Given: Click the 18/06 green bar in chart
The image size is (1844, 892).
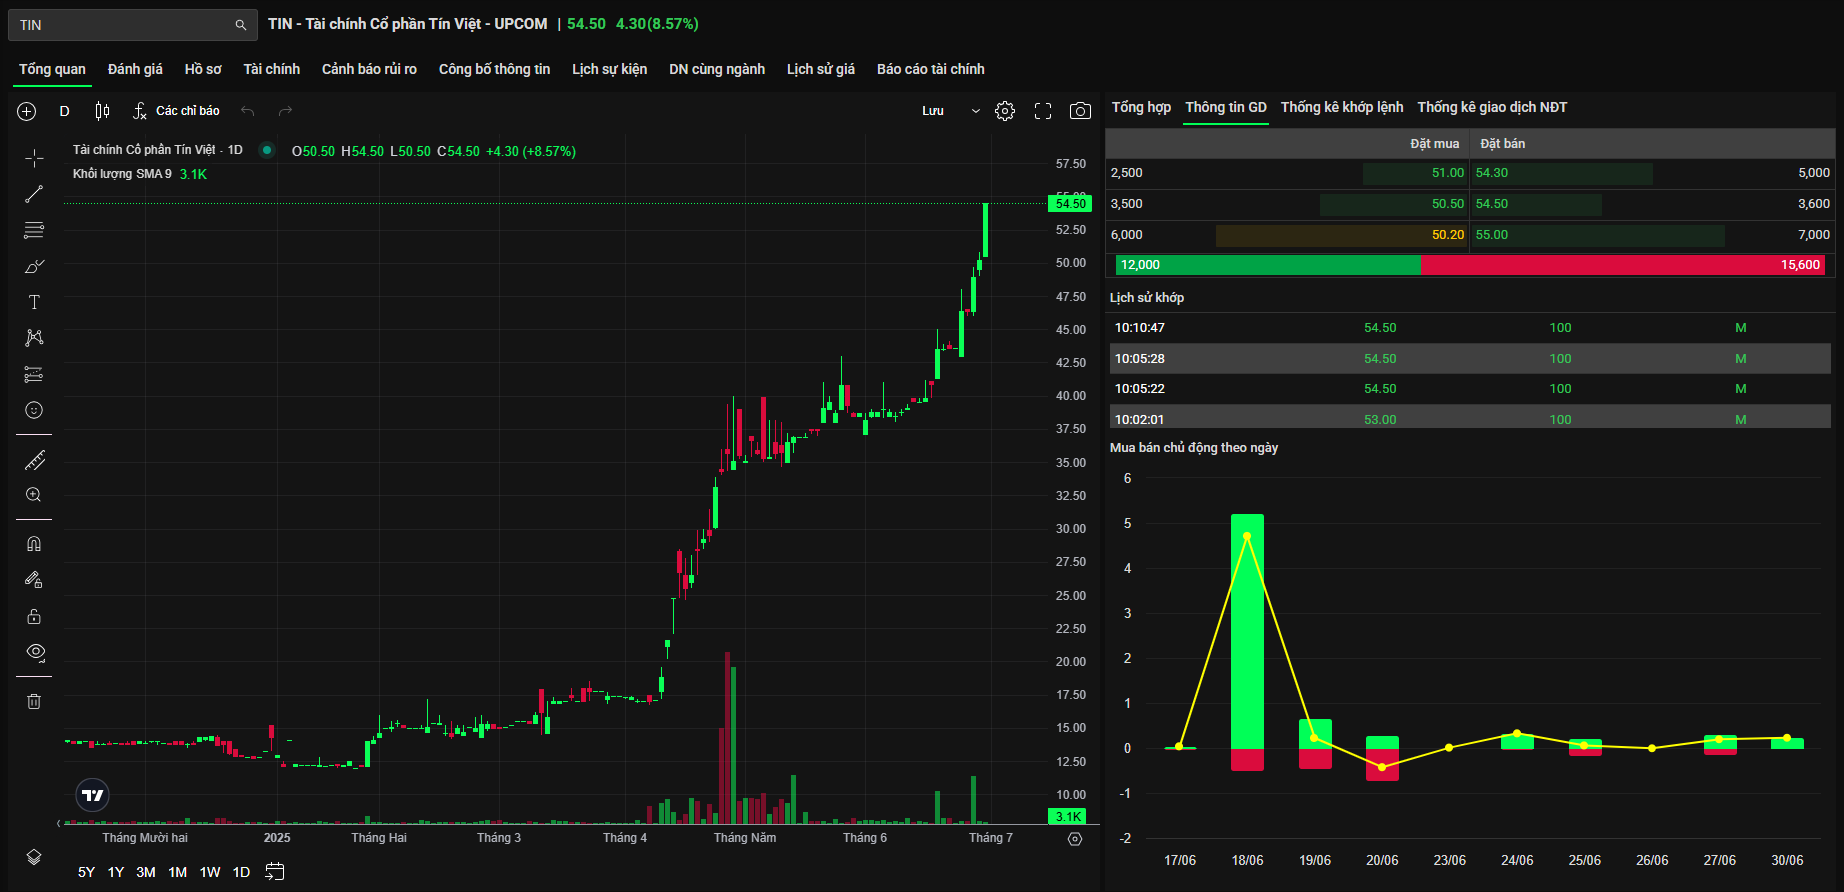Looking at the screenshot, I should pyautogui.click(x=1247, y=631).
